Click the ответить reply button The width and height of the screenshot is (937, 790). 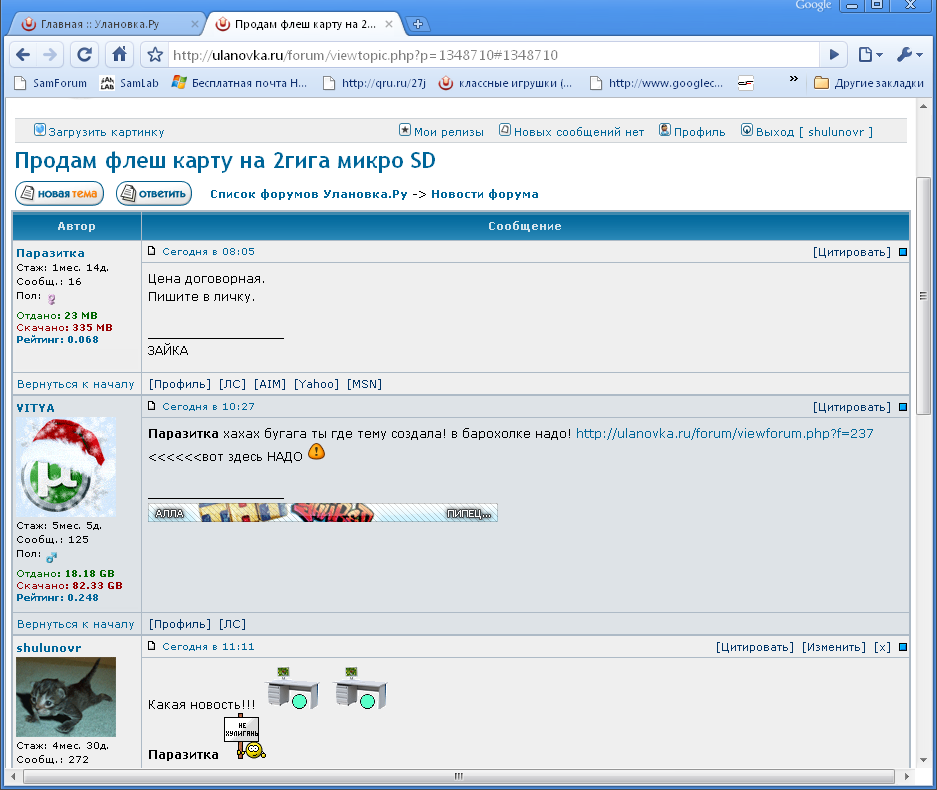tap(154, 194)
